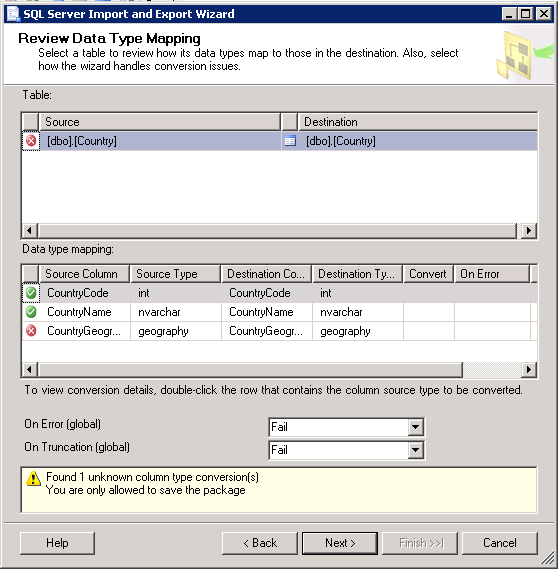Click the wizard icon in the title bar
This screenshot has width=558, height=569.
(x=13, y=14)
